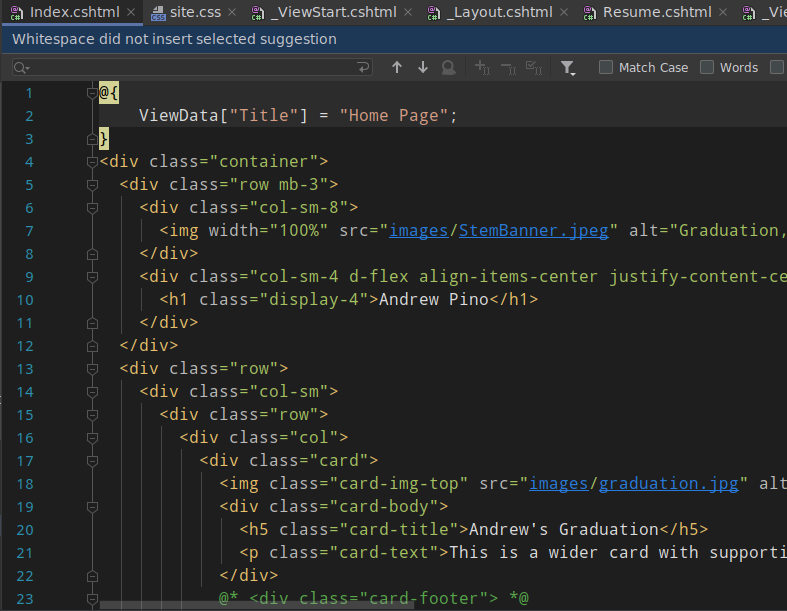Click the fold end marker at line 8
Viewport: 787px width, 611px height.
tap(92, 254)
